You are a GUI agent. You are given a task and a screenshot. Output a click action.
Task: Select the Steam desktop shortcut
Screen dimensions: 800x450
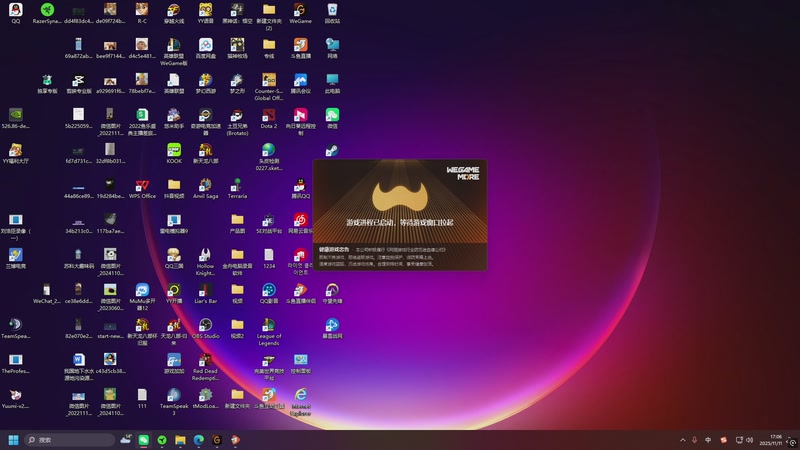point(332,150)
